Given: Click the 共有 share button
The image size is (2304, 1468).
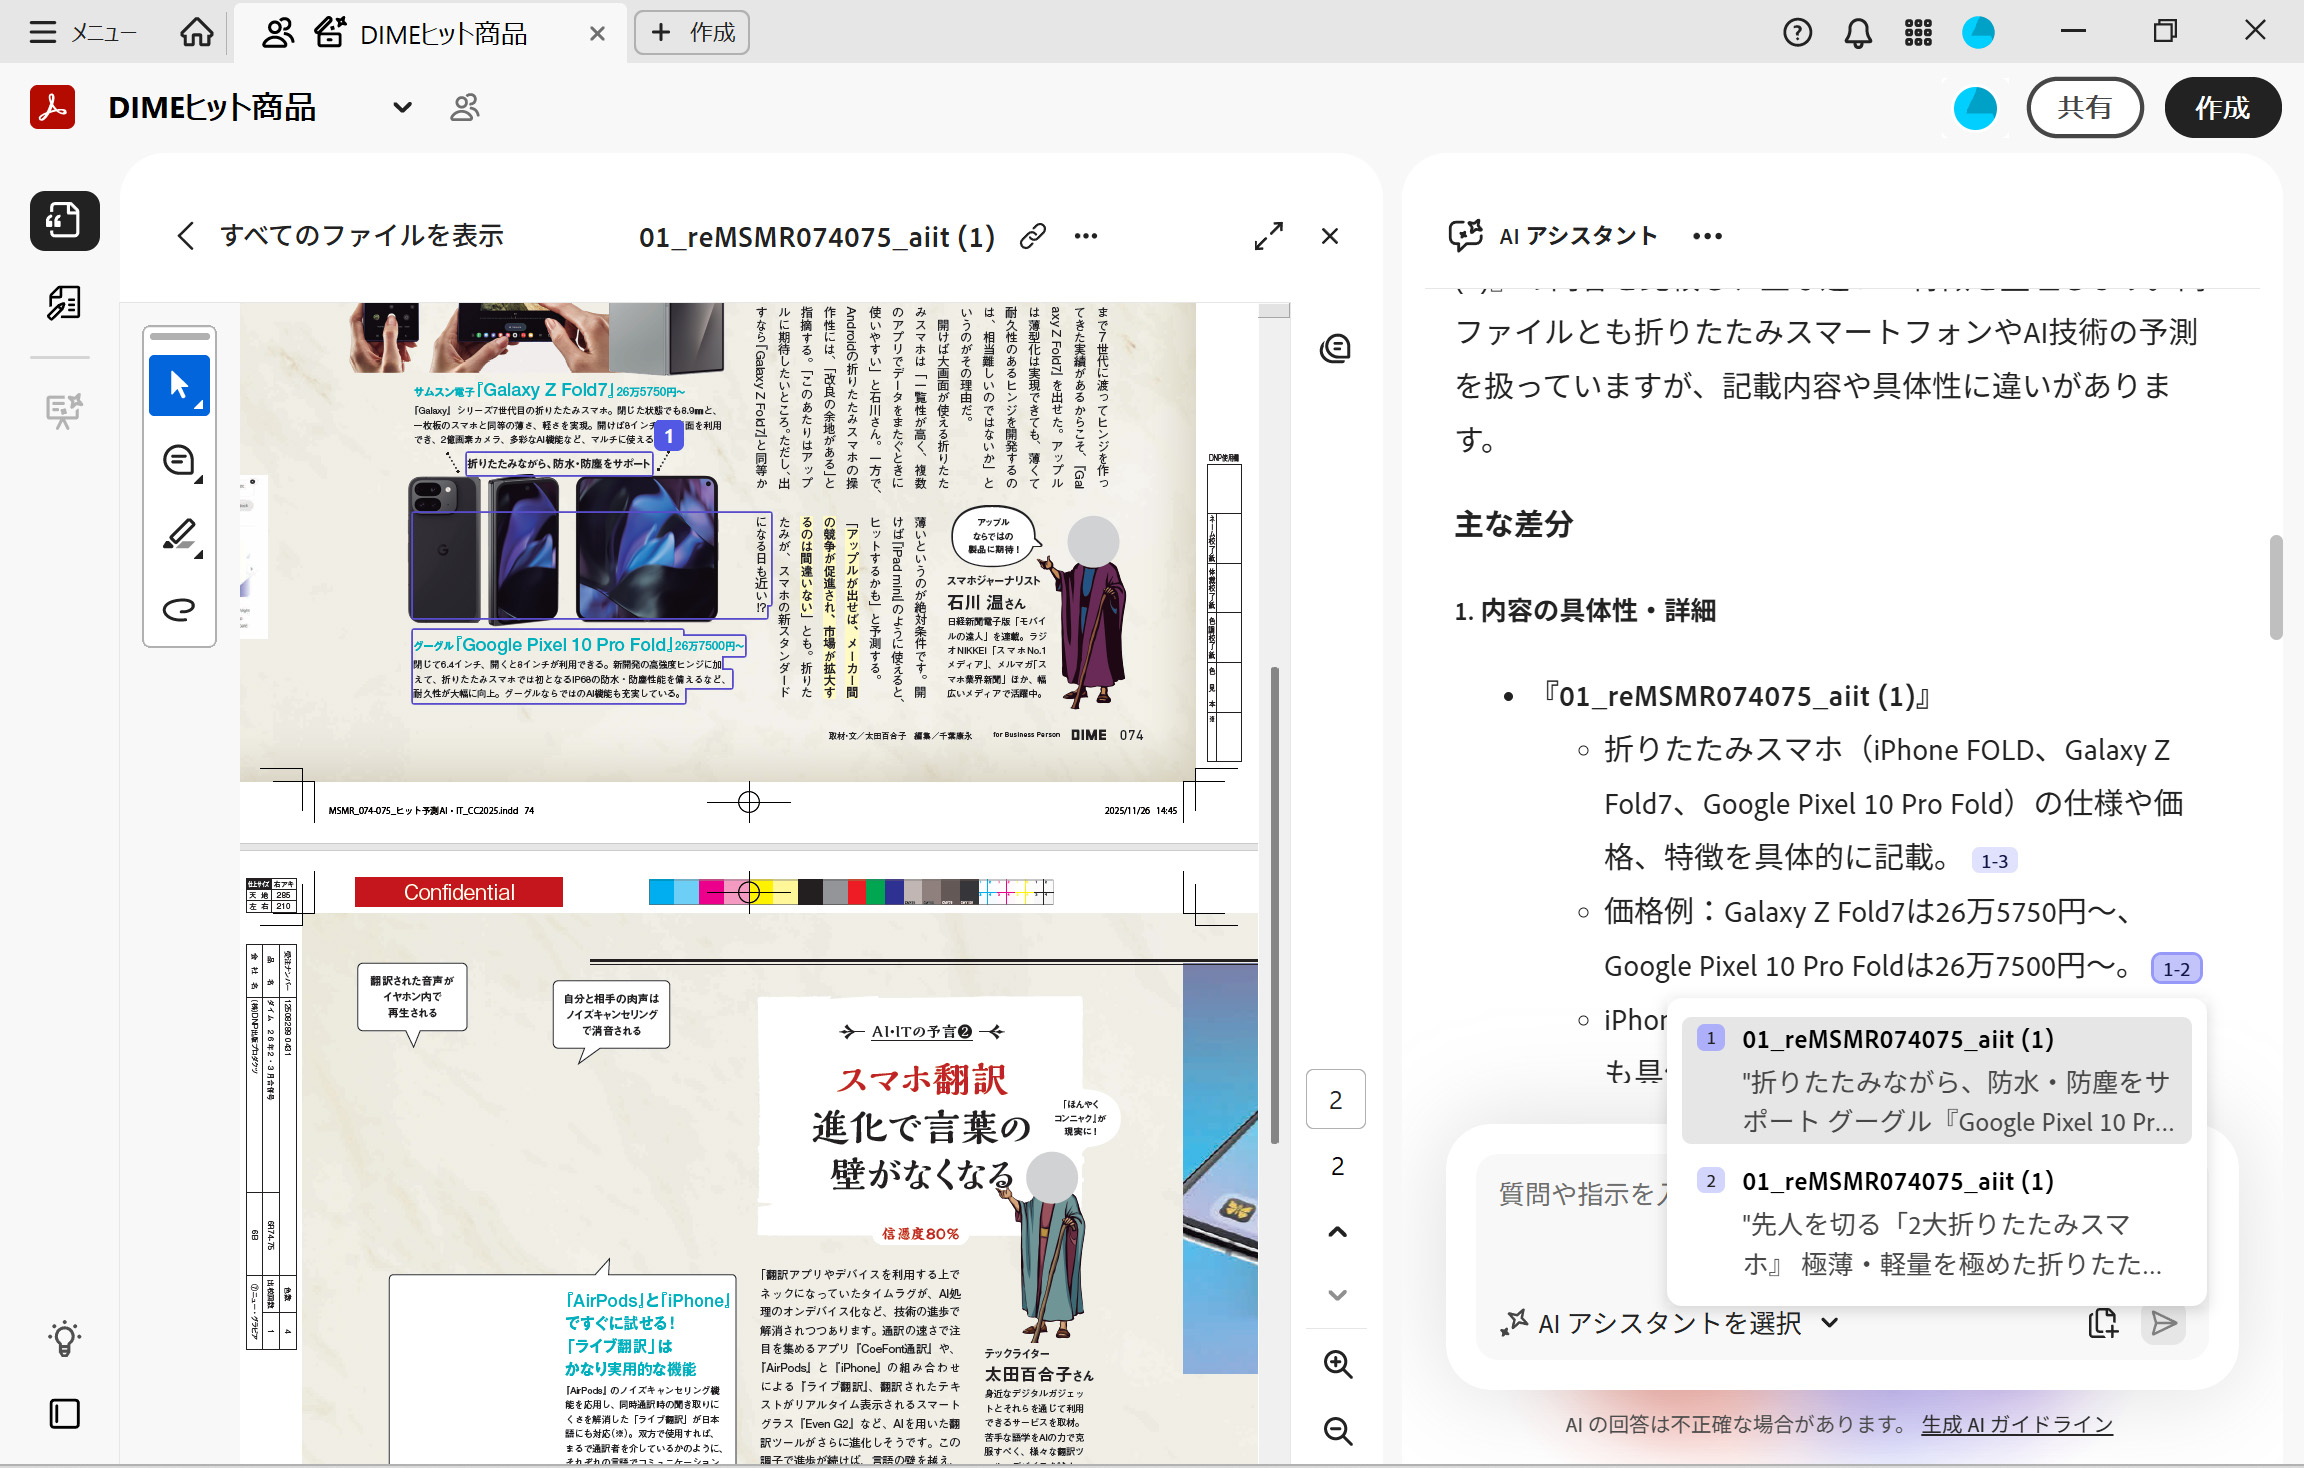Looking at the screenshot, I should (x=2084, y=107).
